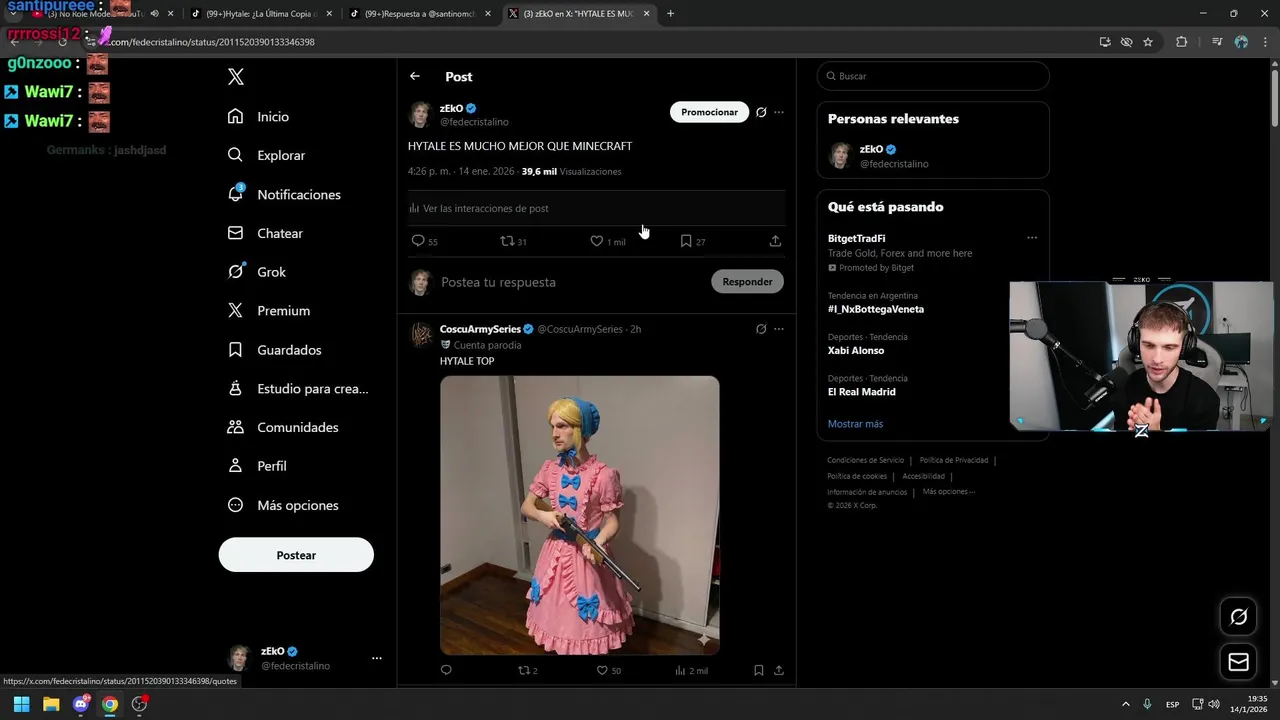
Task: Open Condiciones de Servicio link
Action: pyautogui.click(x=865, y=460)
